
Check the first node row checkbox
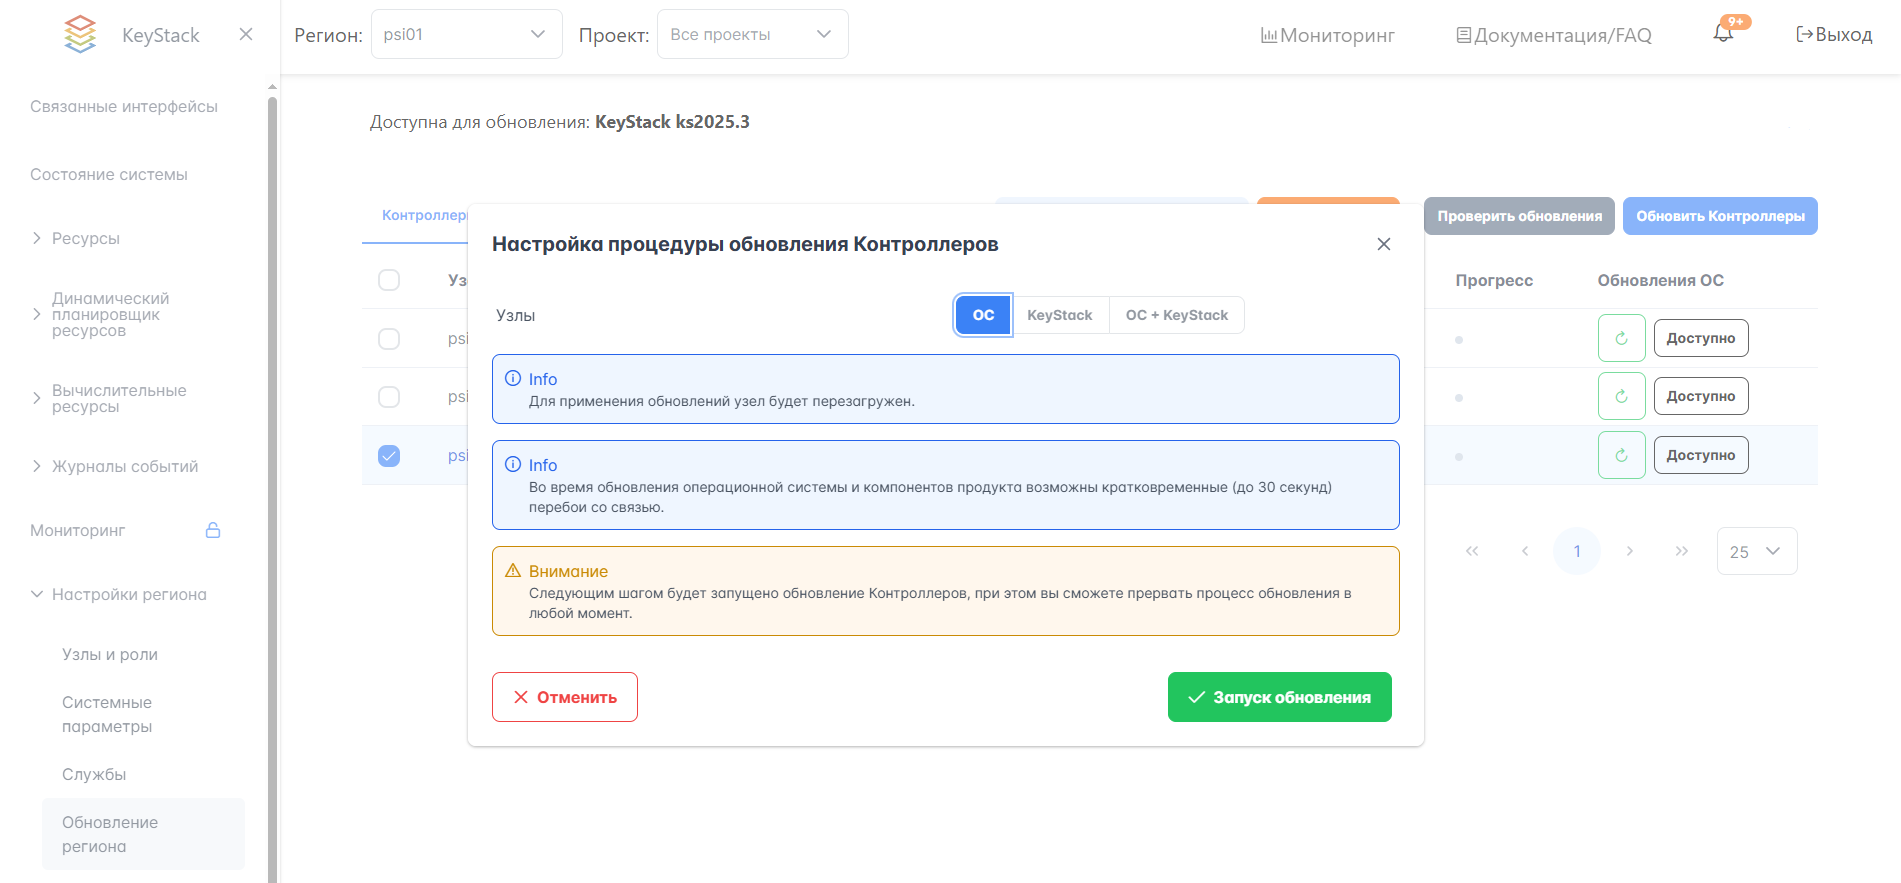389,339
